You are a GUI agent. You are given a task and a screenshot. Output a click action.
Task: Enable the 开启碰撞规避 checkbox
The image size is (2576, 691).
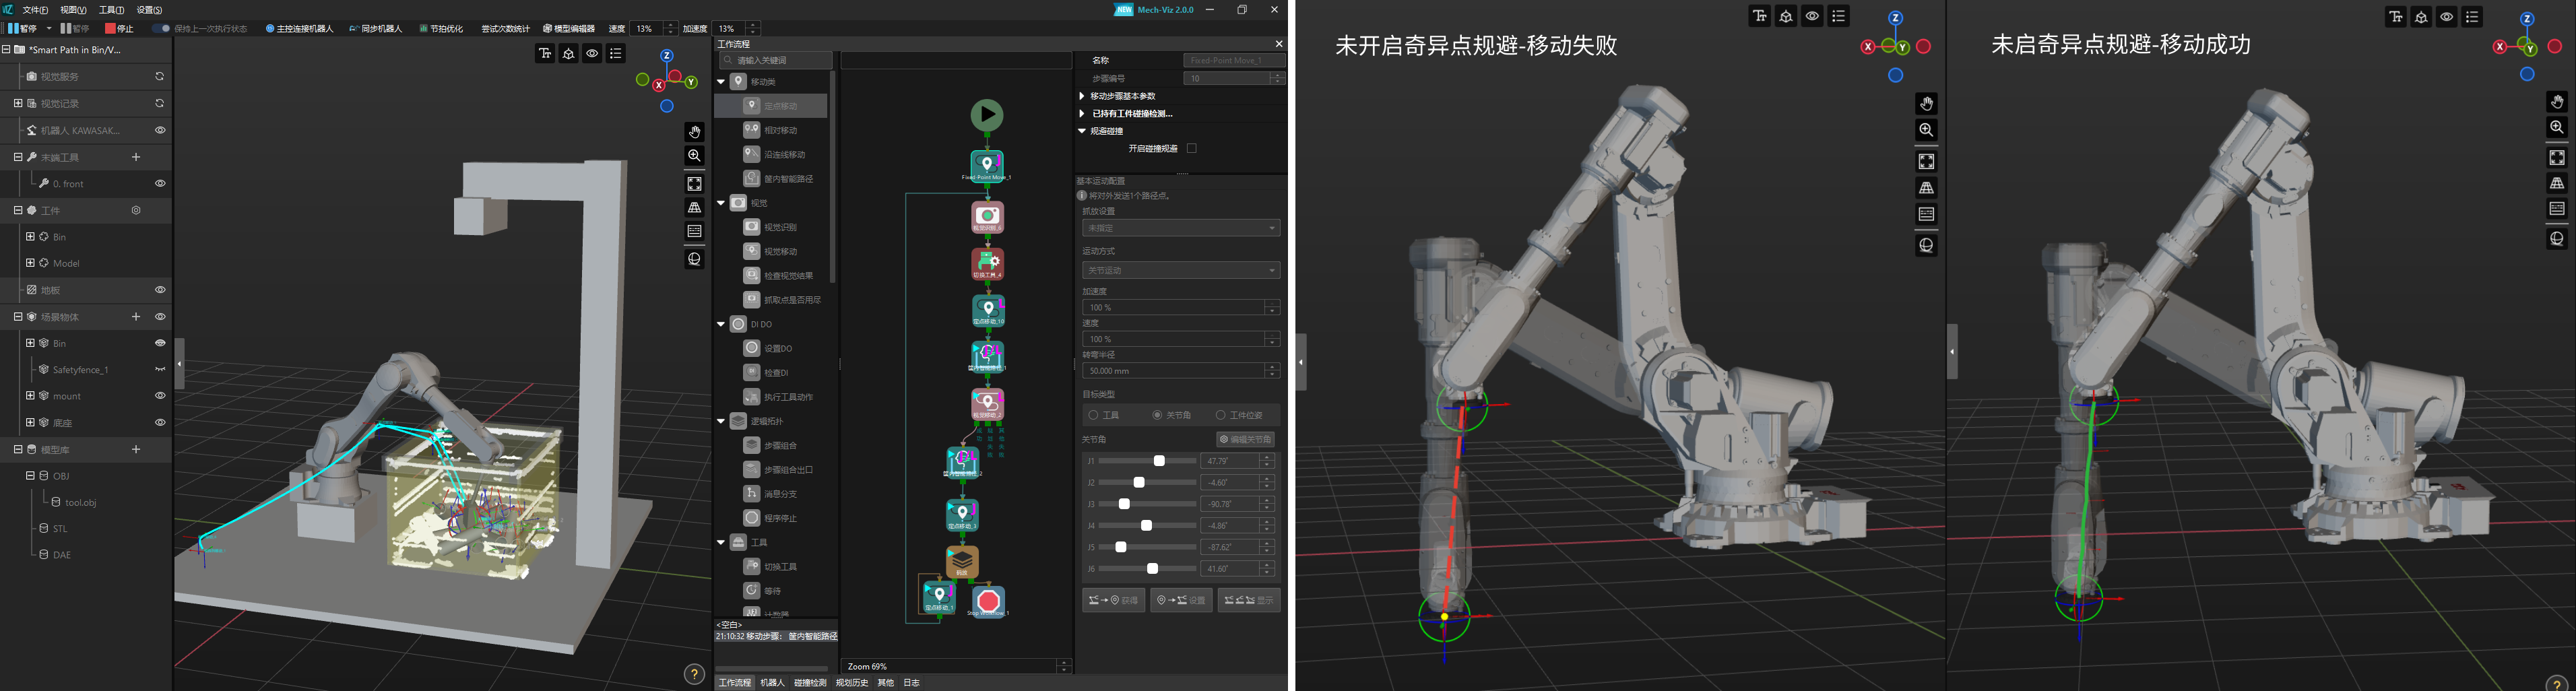pos(1191,148)
